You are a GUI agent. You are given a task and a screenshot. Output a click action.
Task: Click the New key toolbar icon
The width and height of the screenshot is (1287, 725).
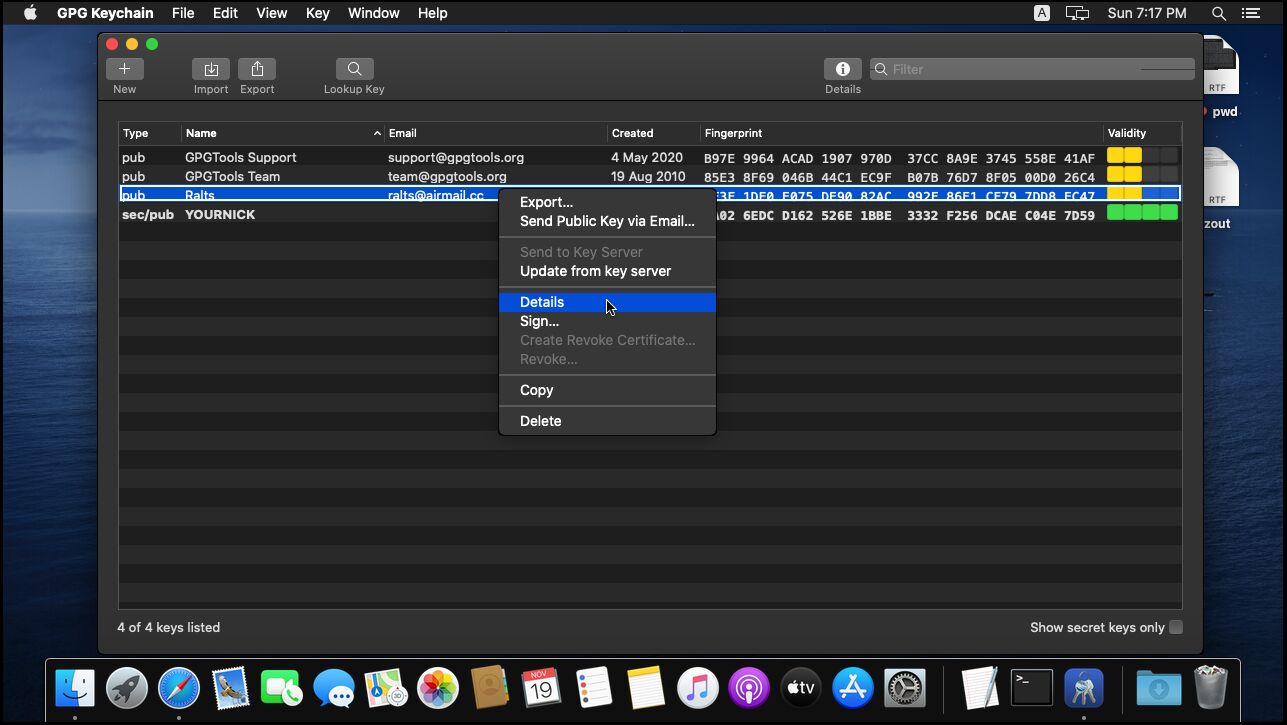(x=124, y=69)
